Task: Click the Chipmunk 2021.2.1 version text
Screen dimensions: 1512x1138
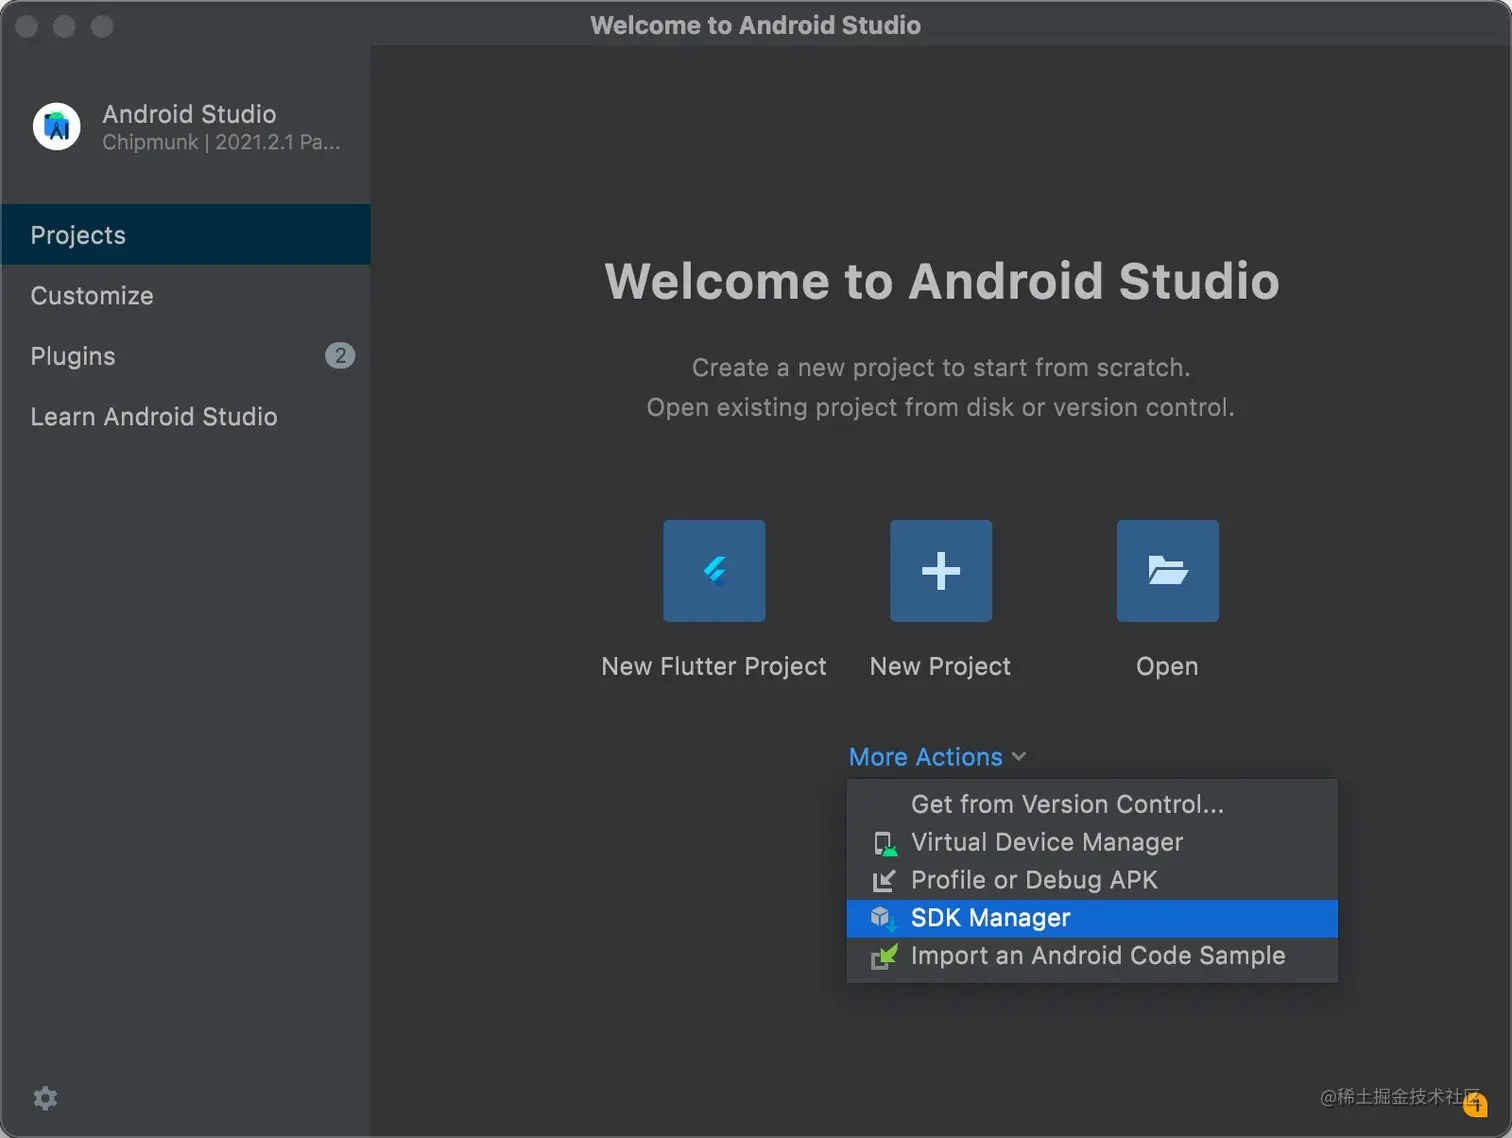Action: pyautogui.click(x=221, y=142)
